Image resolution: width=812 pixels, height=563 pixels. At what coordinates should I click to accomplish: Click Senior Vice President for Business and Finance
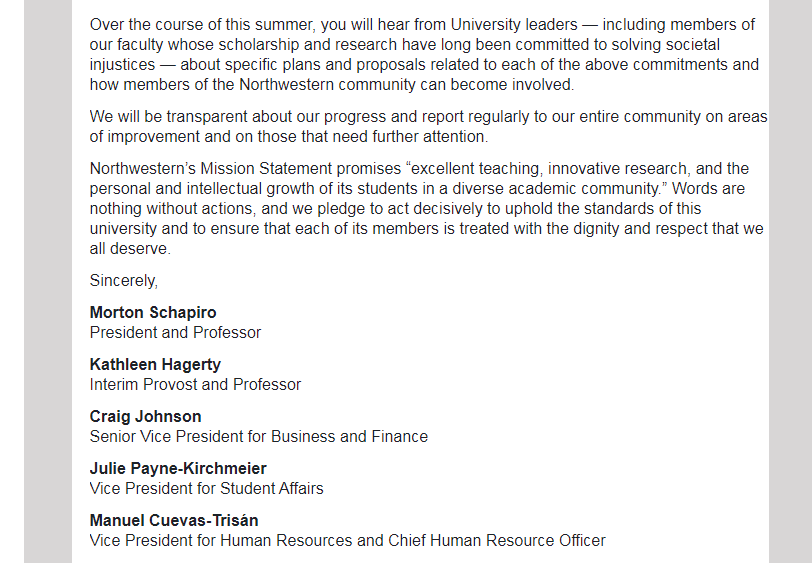click(x=258, y=436)
